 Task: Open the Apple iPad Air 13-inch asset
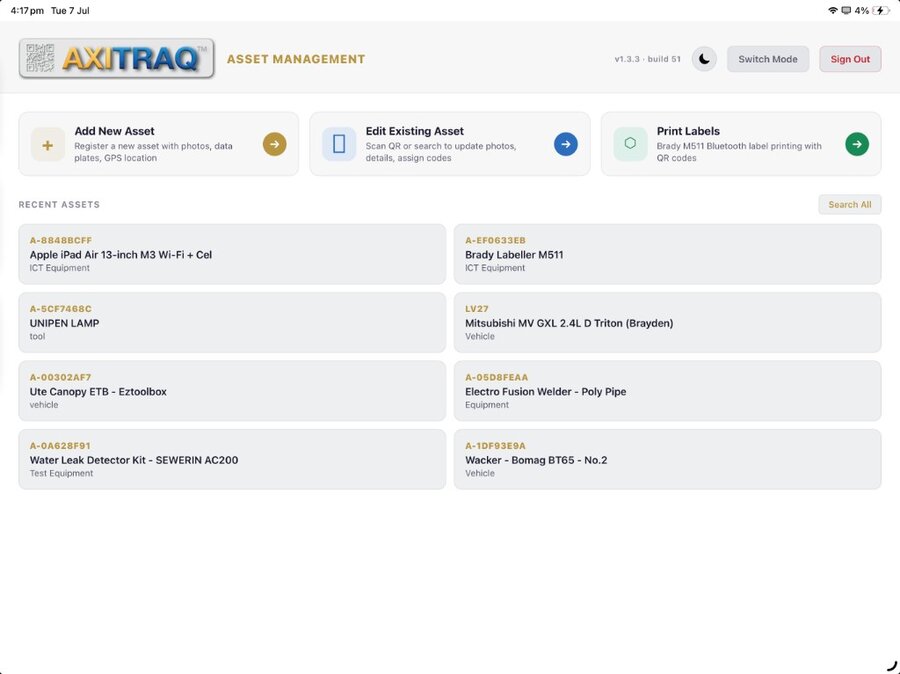(232, 254)
